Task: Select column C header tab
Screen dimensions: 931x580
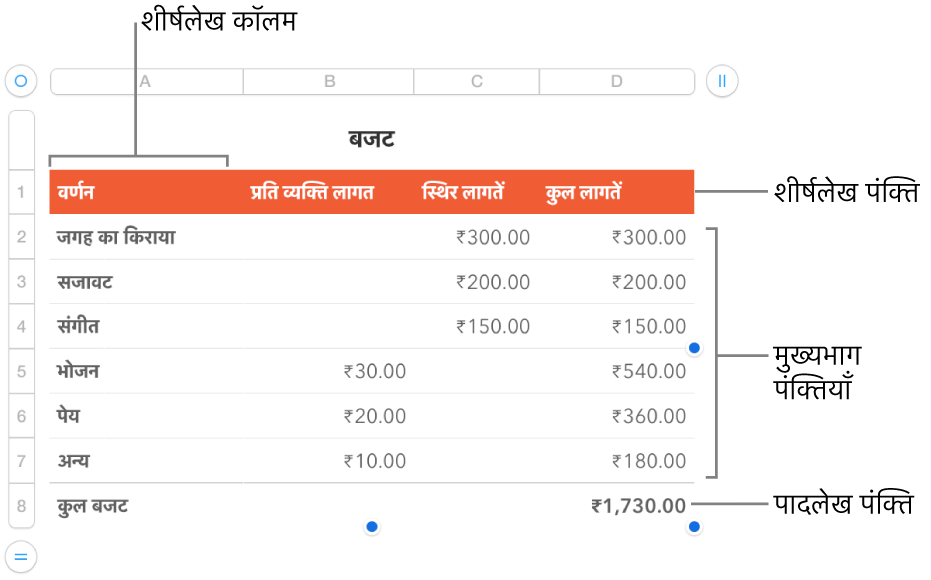Action: (x=477, y=81)
